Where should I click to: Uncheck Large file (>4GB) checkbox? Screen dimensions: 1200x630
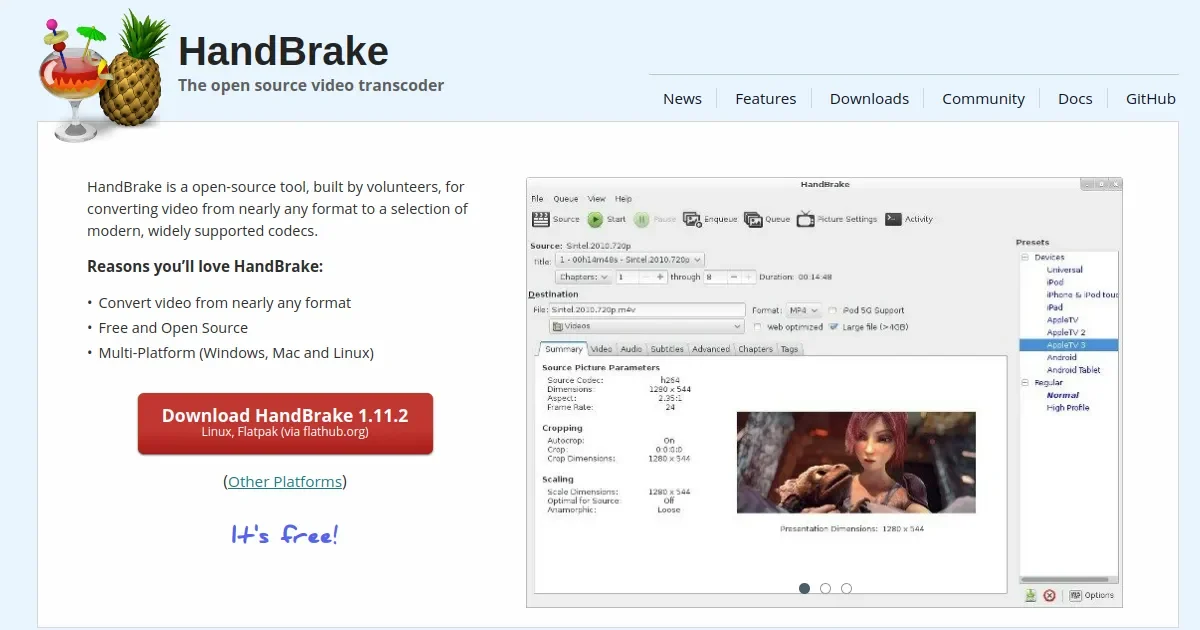pos(833,327)
